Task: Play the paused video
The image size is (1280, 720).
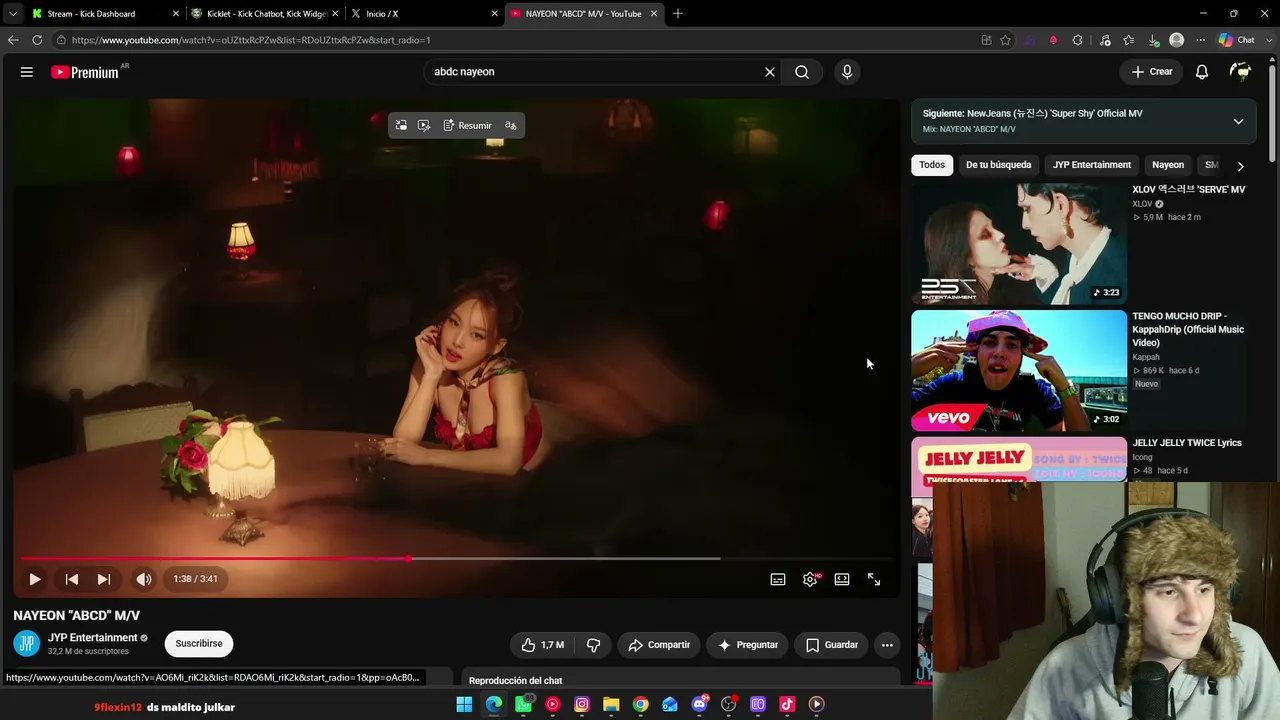Action: pyautogui.click(x=35, y=579)
